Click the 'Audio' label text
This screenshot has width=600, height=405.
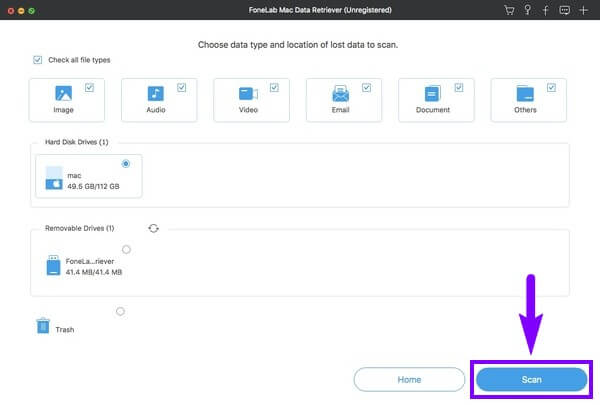pos(156,110)
